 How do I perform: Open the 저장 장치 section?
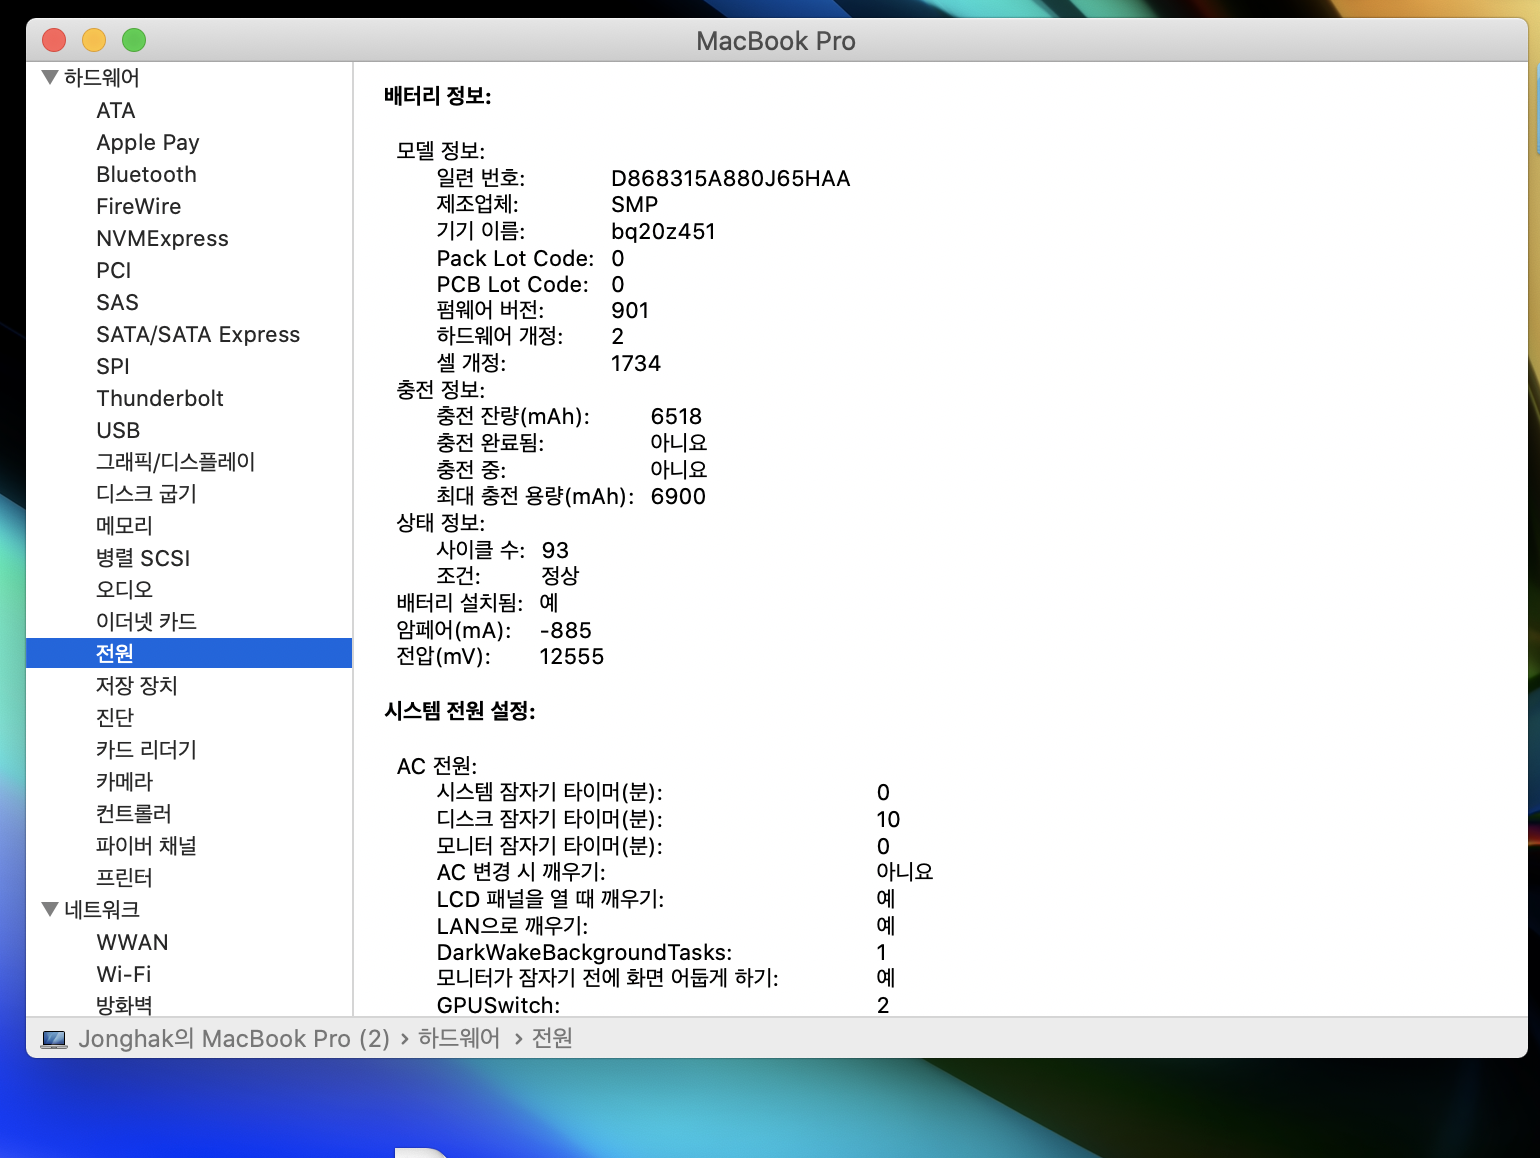pos(136,686)
